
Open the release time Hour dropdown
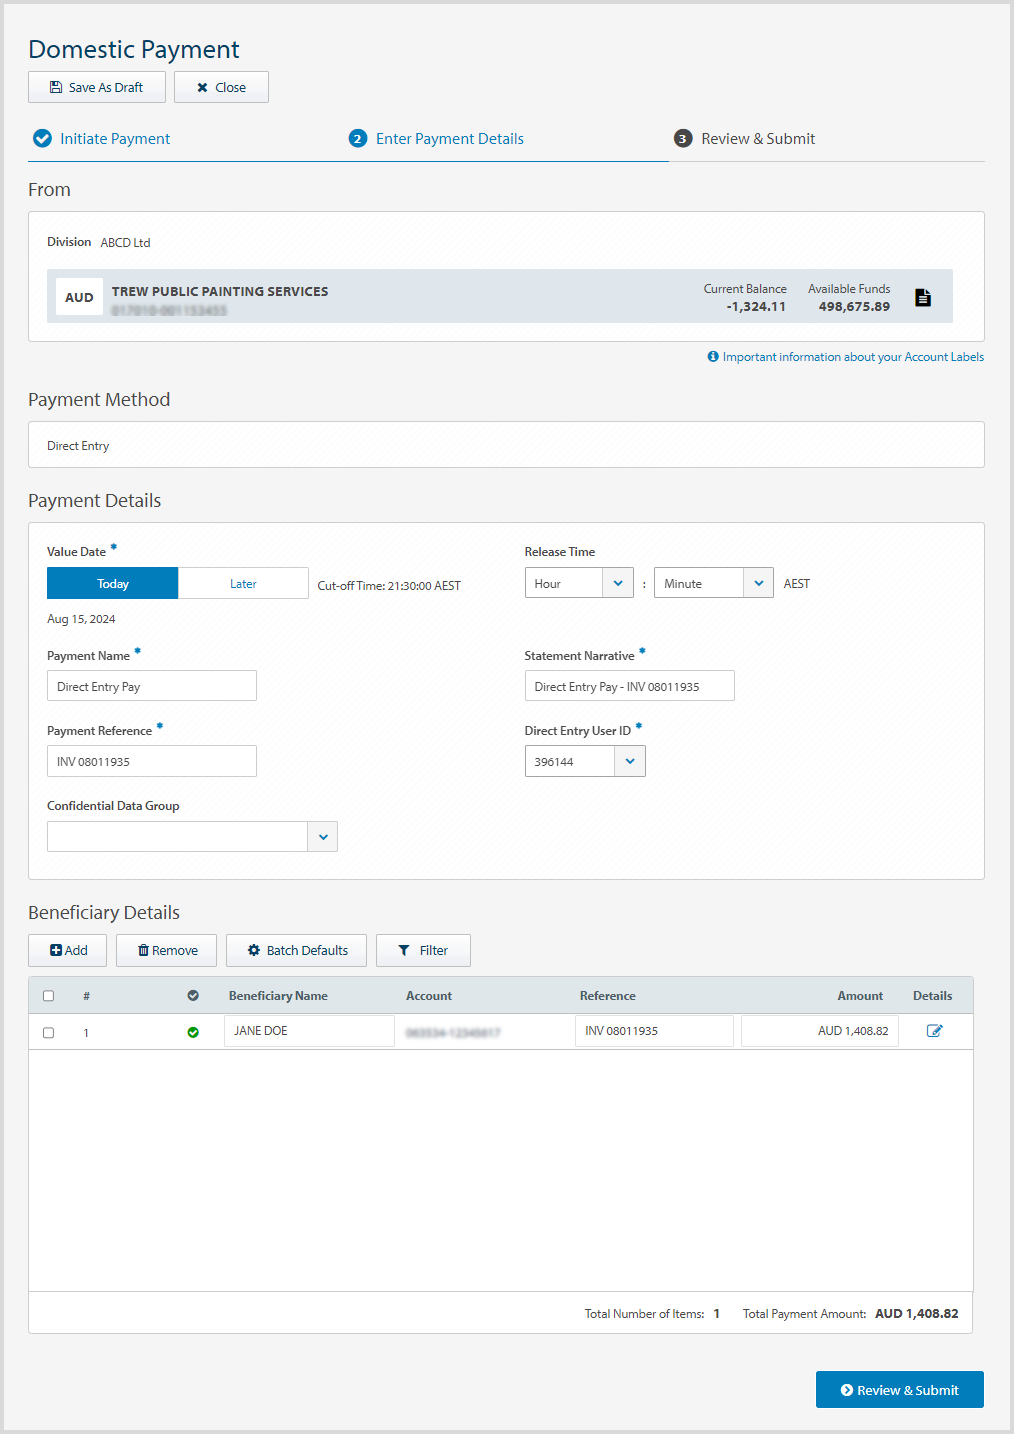[617, 582]
